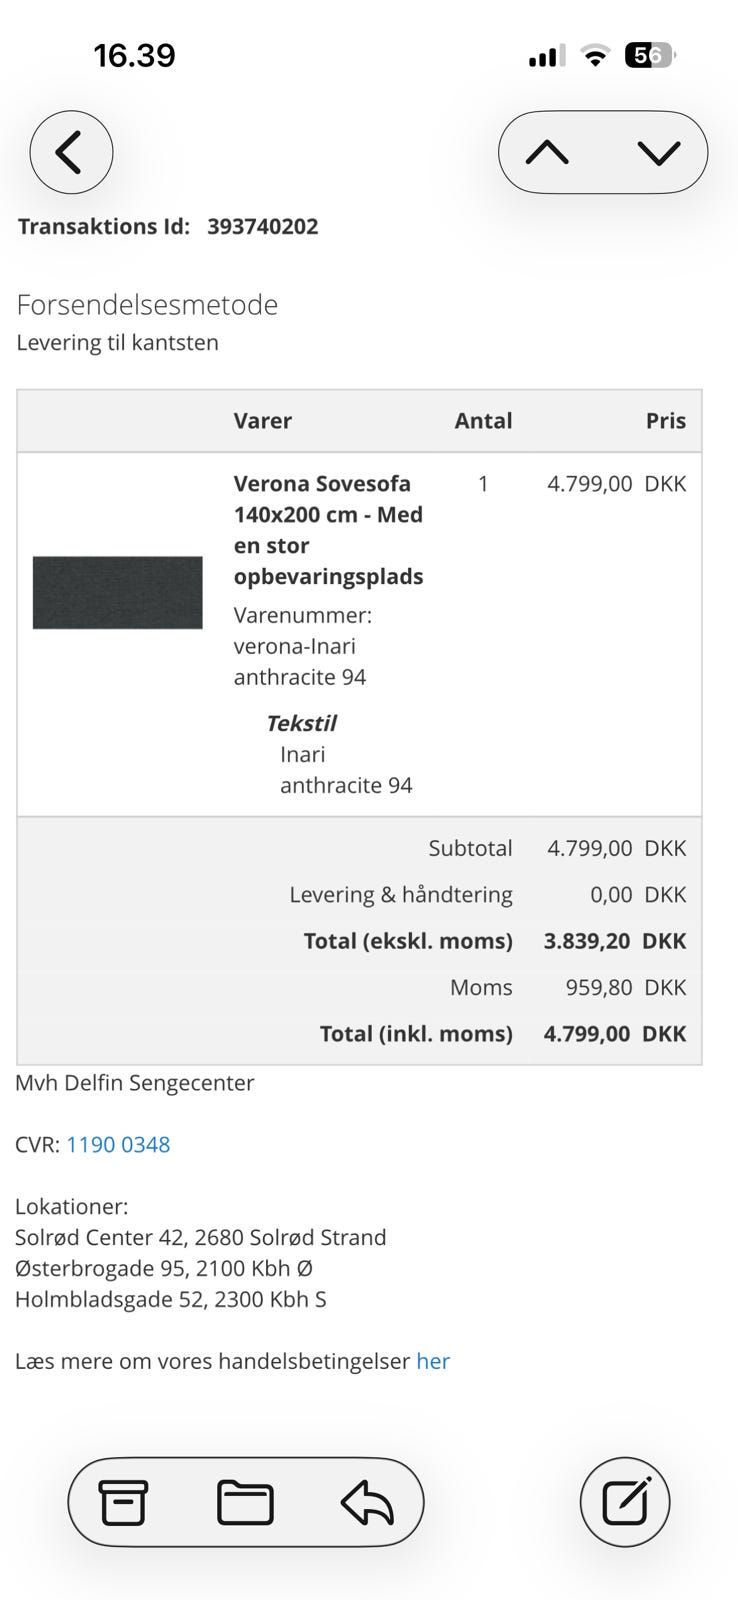Screen dimensions: 738x1600
Task: Compose a new message
Action: [x=625, y=1502]
